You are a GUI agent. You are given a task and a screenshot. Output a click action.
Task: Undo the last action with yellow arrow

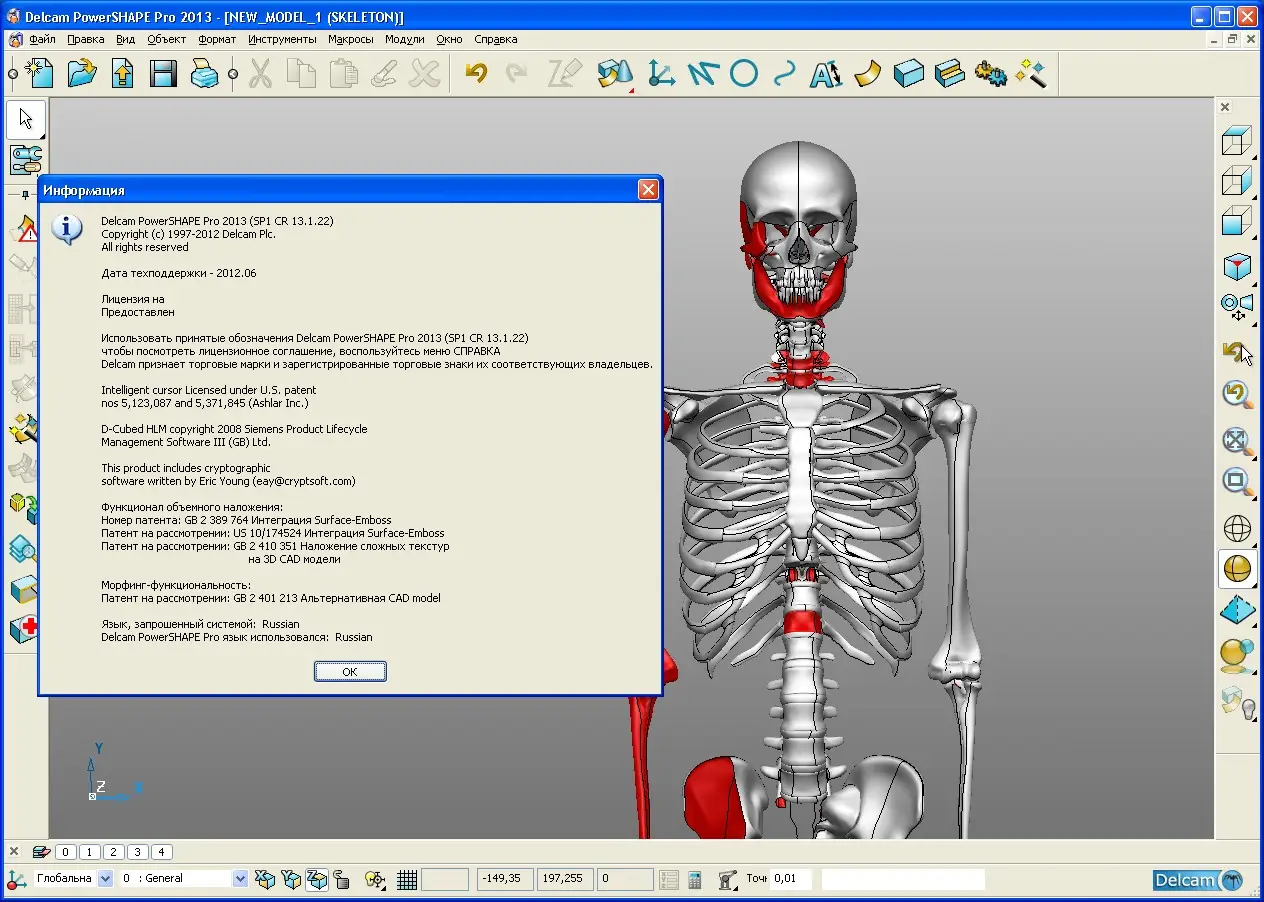(476, 74)
